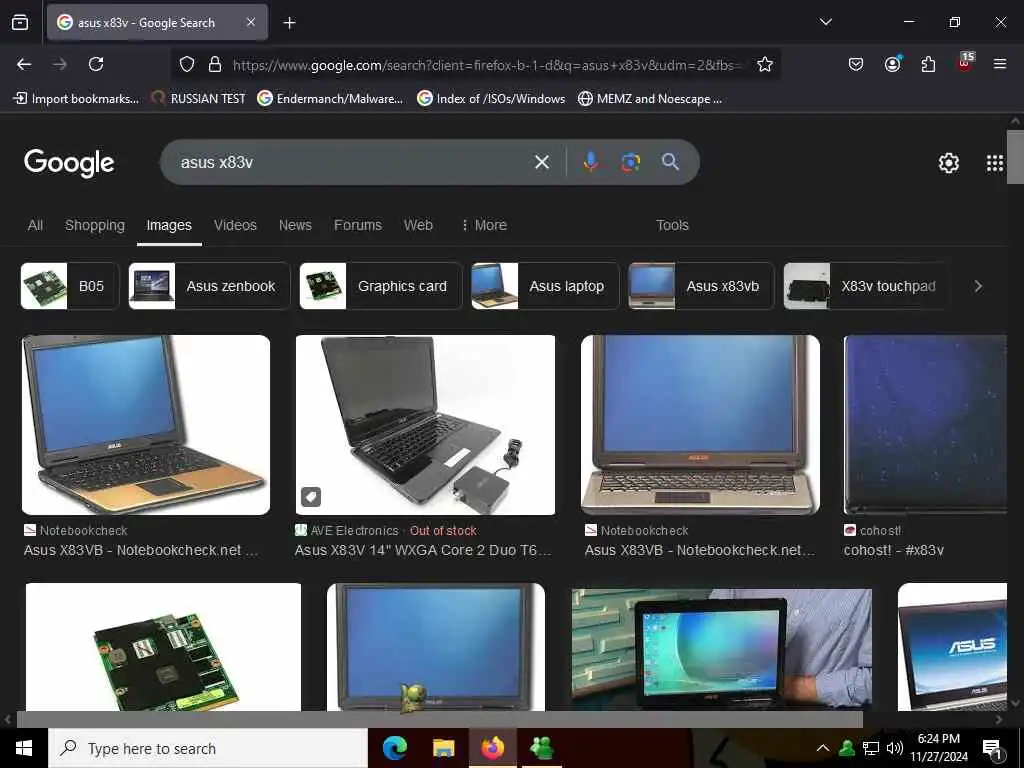Start voice search with the microphone
Viewport: 1024px width, 768px height.
[590, 162]
